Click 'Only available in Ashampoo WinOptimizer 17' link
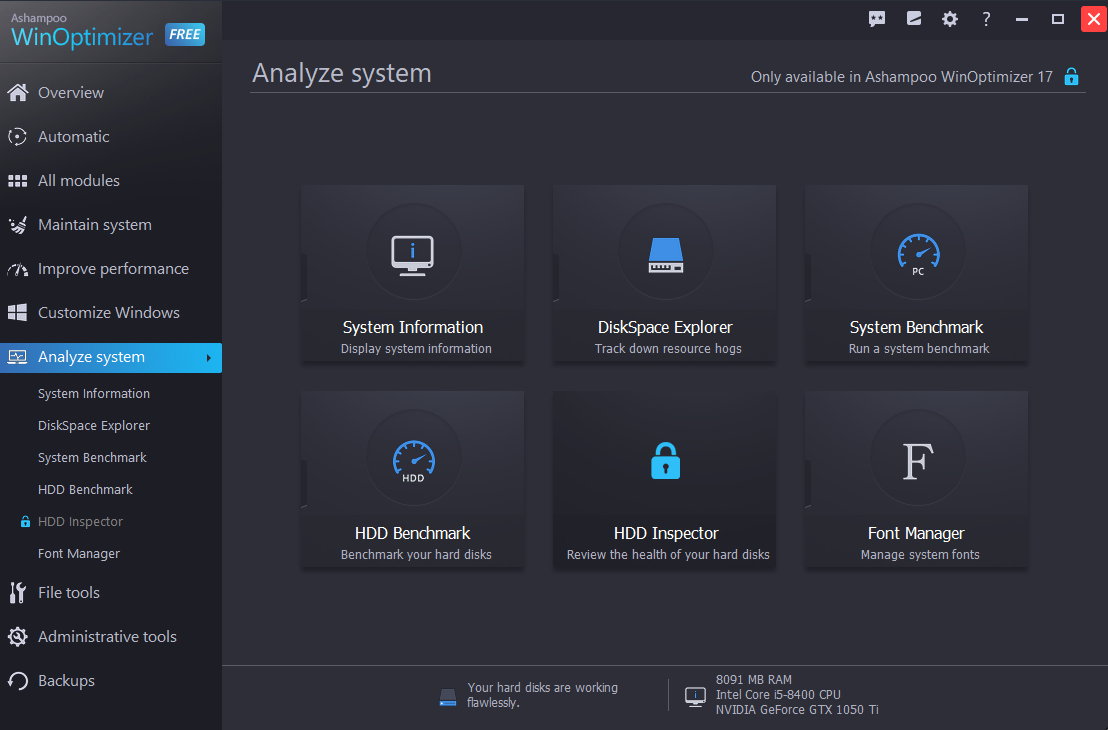The image size is (1108, 730). (902, 77)
